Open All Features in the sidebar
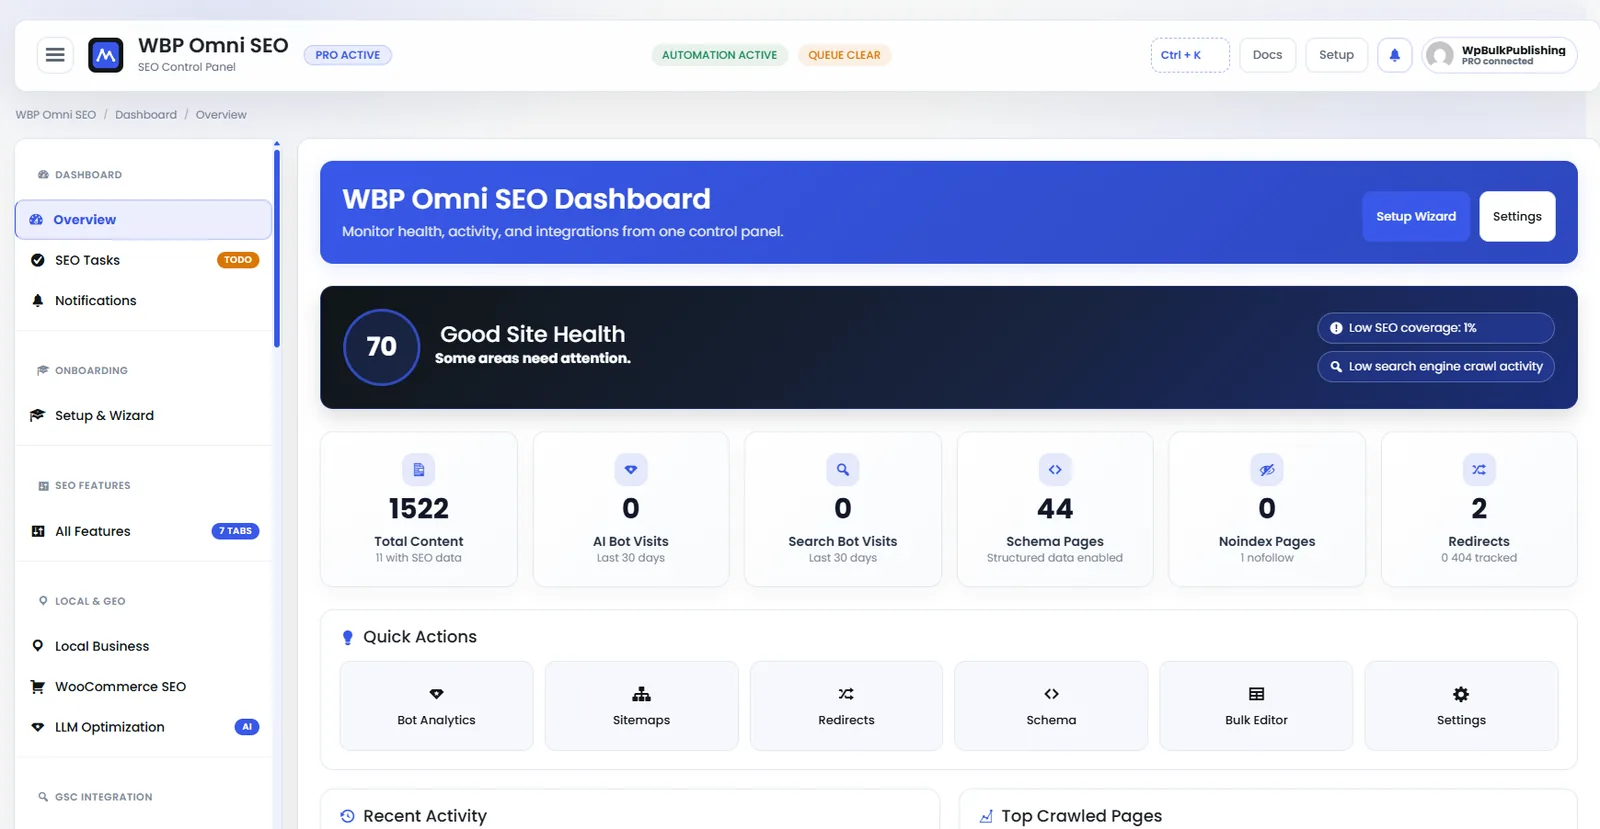The height and width of the screenshot is (829, 1600). click(x=143, y=531)
